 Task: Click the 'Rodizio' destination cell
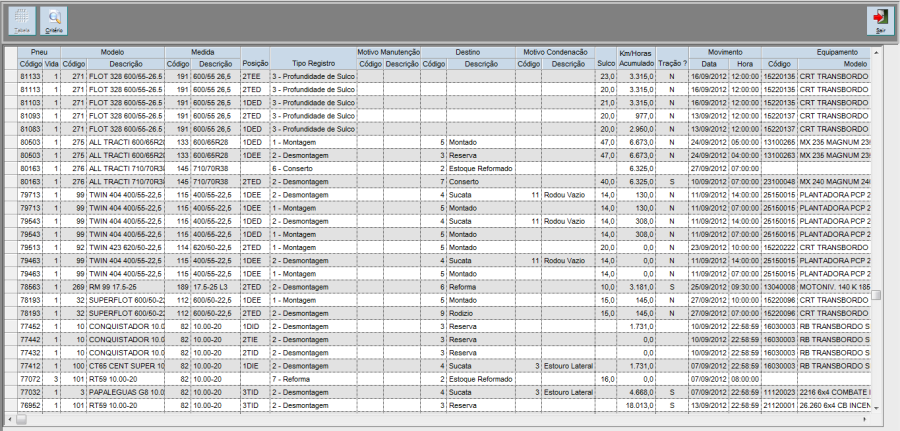[x=481, y=314]
